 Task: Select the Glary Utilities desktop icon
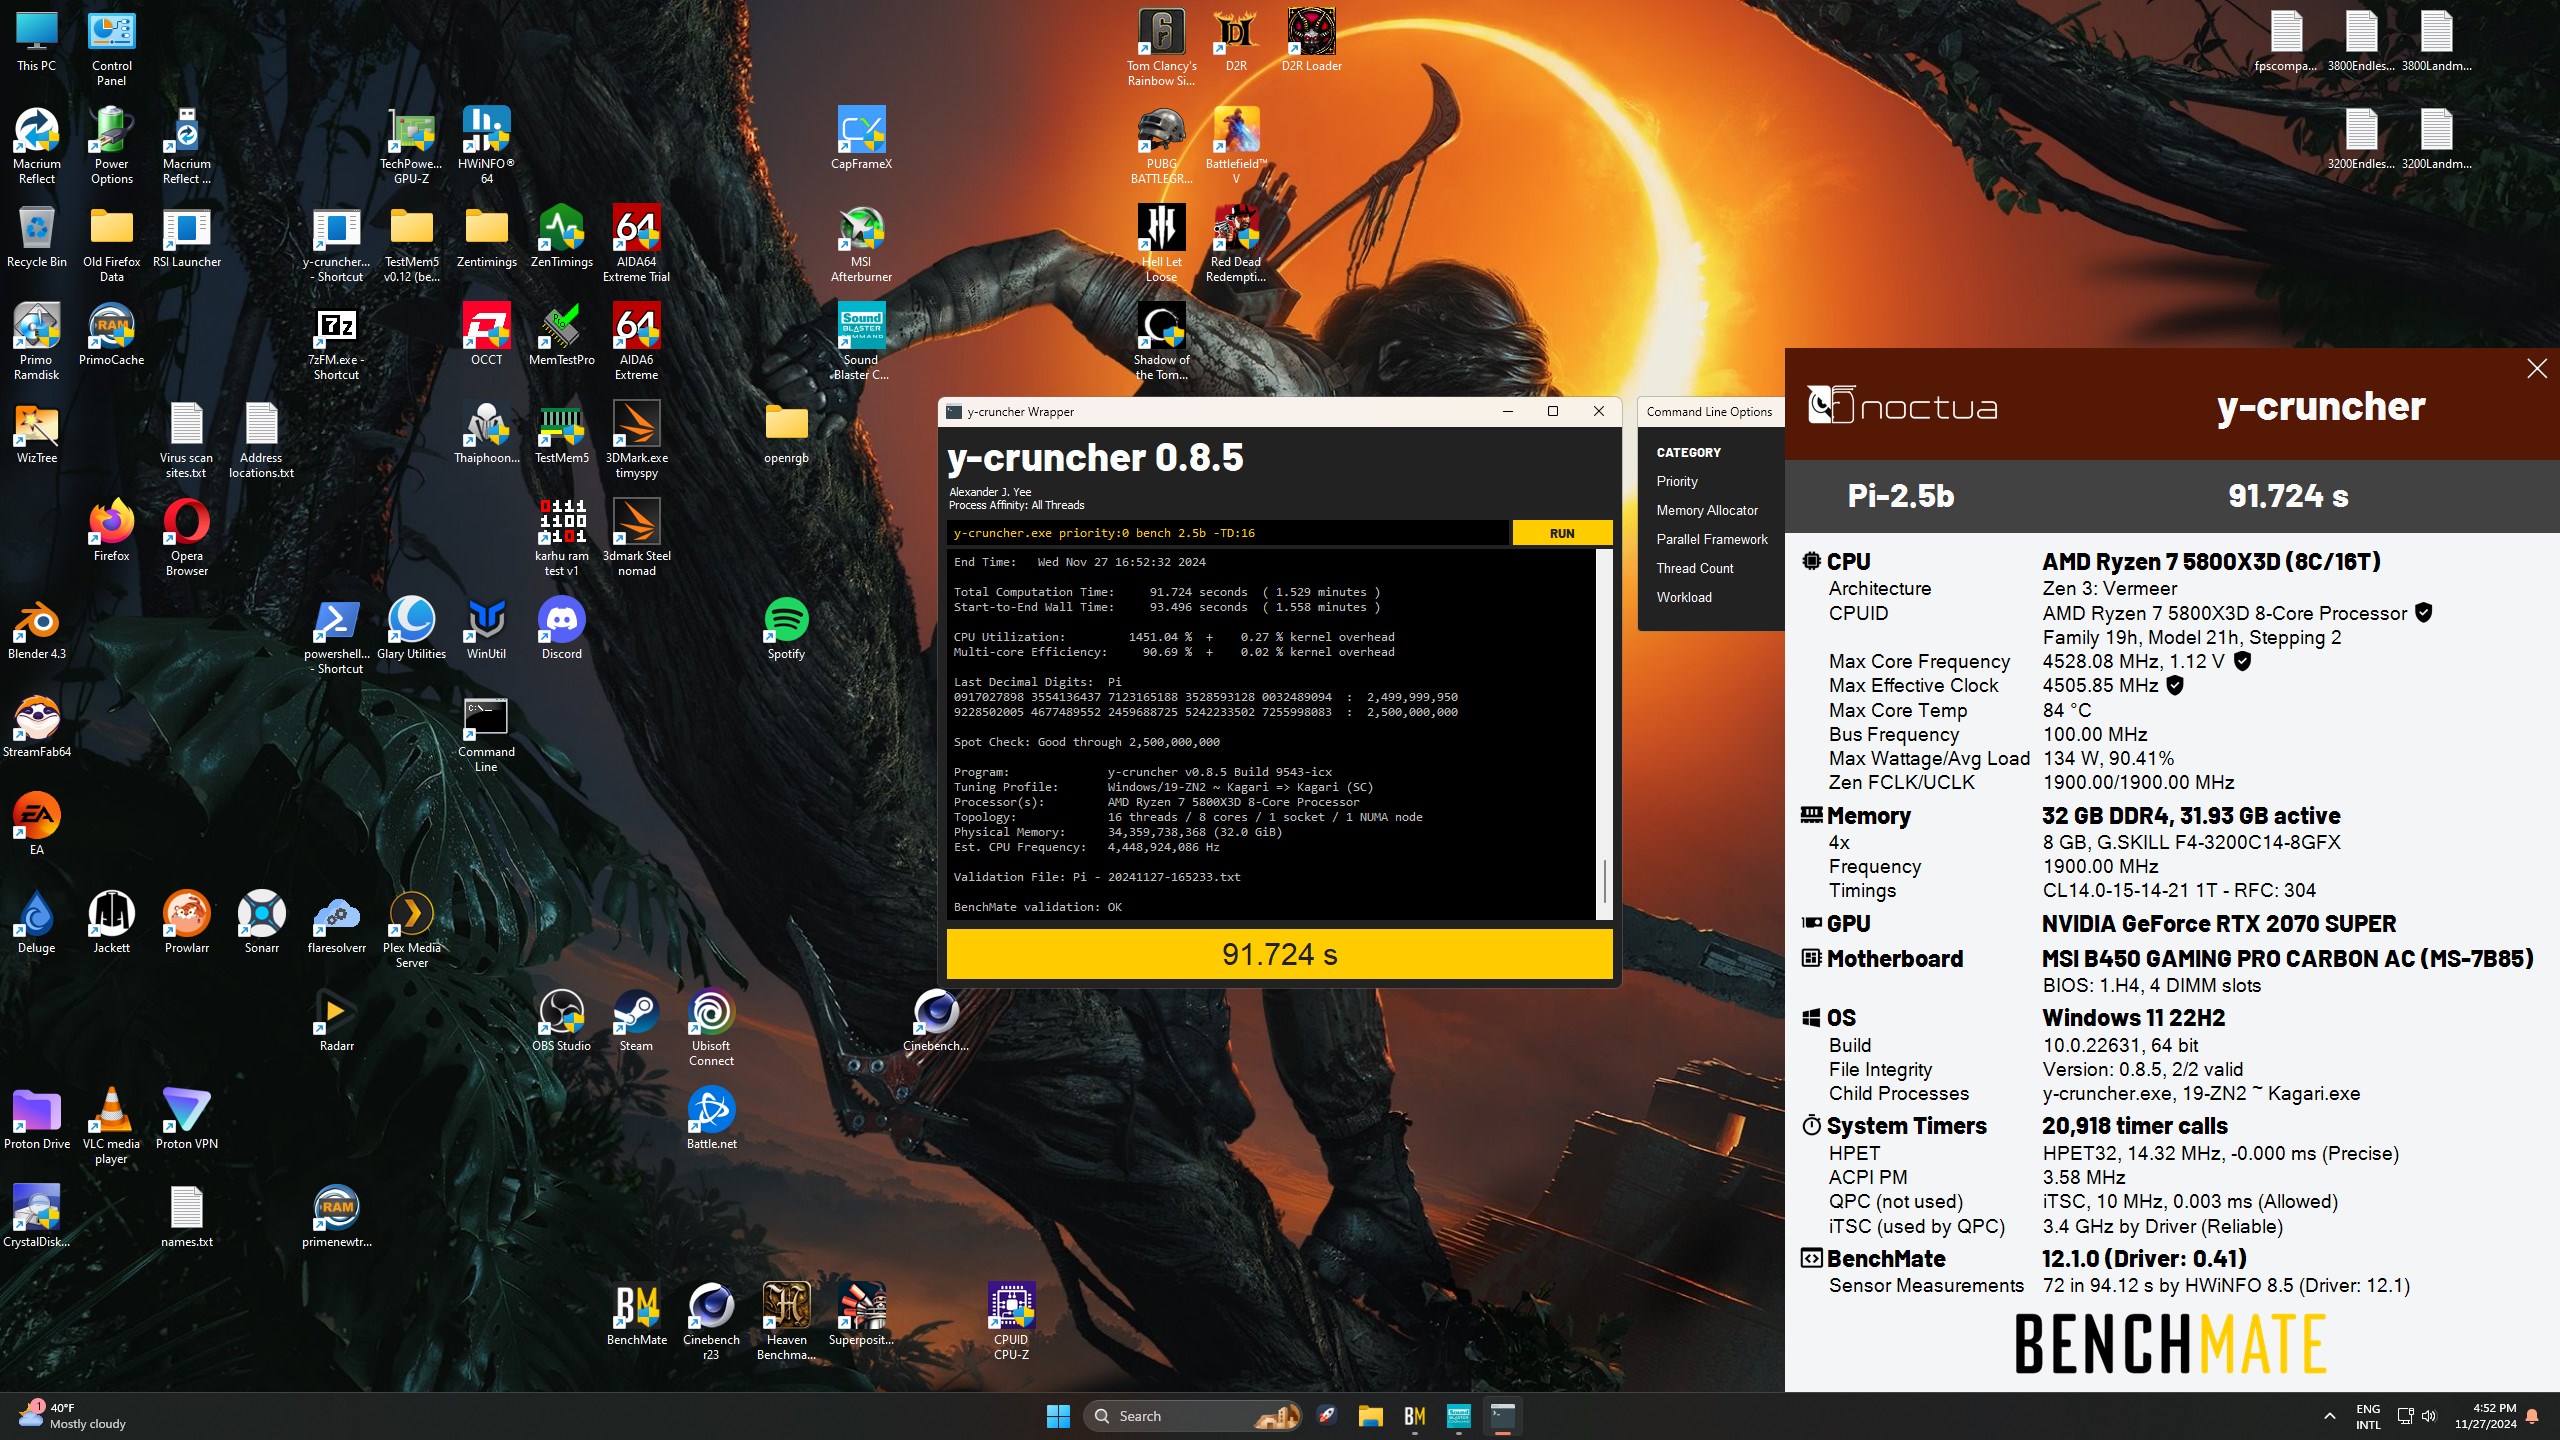(411, 629)
